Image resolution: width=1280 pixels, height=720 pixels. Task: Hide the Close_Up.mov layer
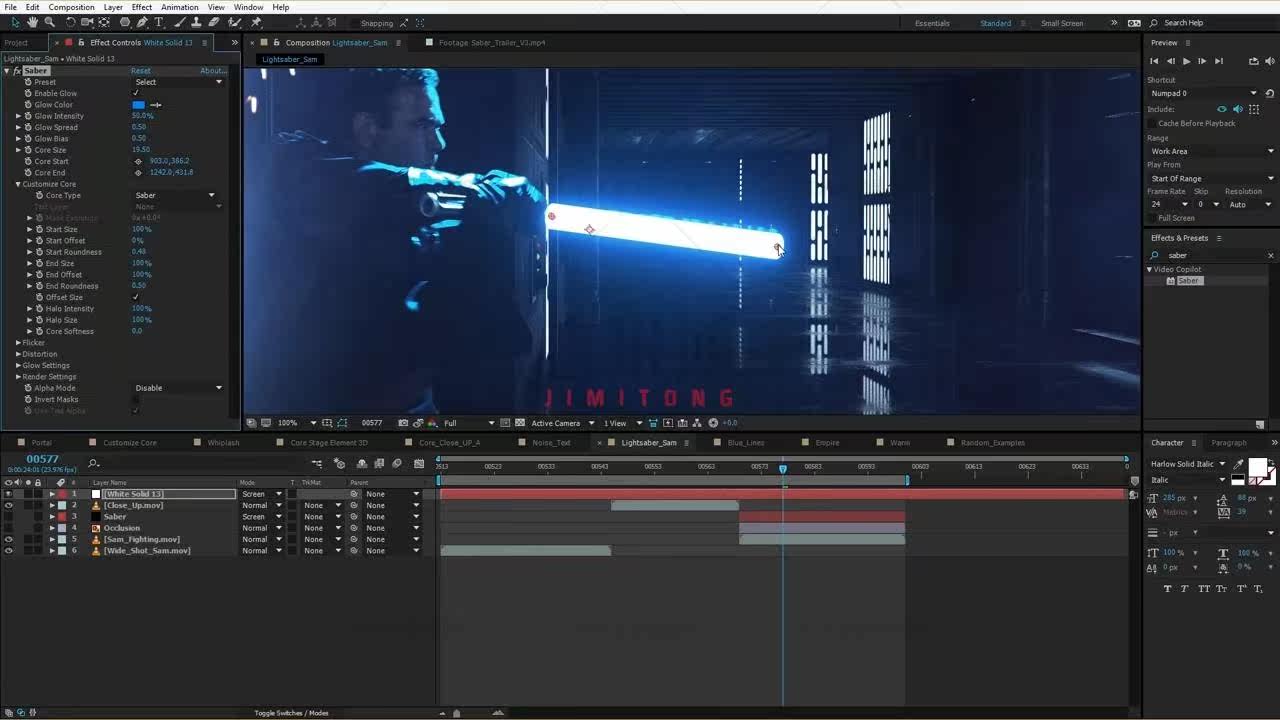click(9, 505)
